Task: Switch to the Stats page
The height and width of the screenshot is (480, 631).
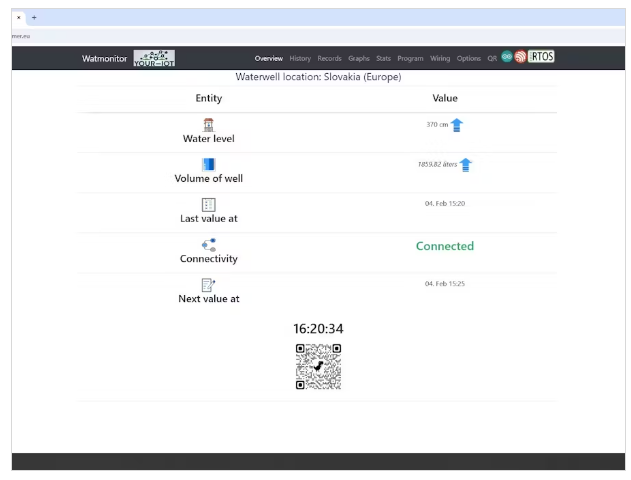Action: pyautogui.click(x=383, y=59)
